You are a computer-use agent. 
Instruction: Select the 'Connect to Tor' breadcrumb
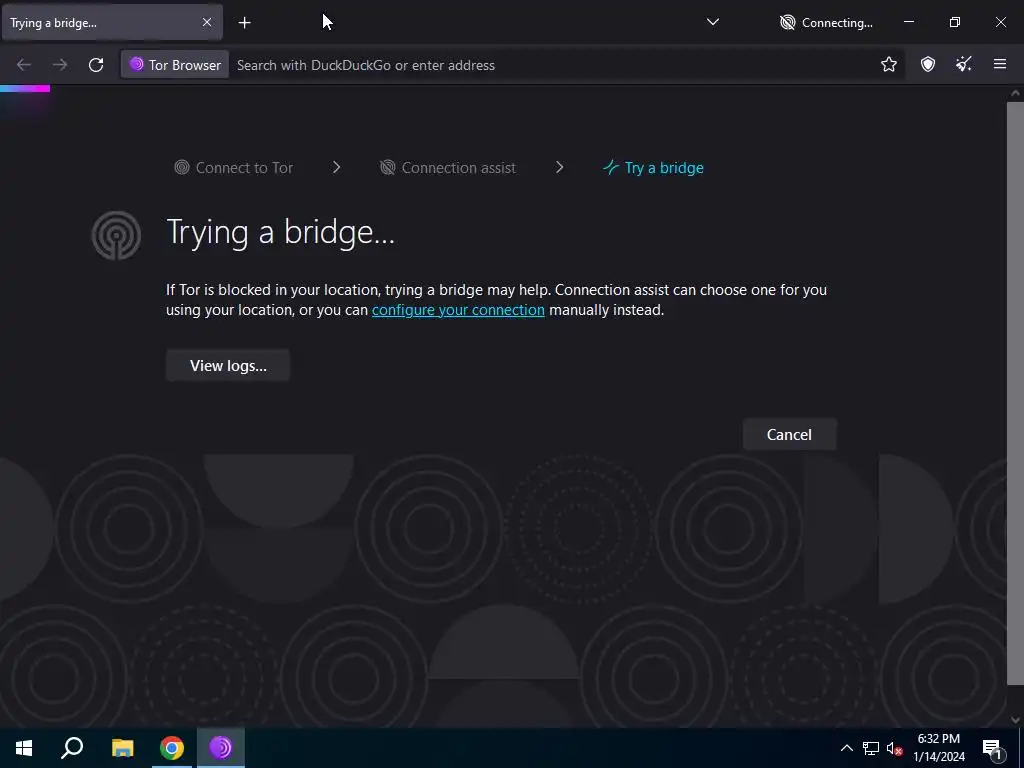point(234,168)
